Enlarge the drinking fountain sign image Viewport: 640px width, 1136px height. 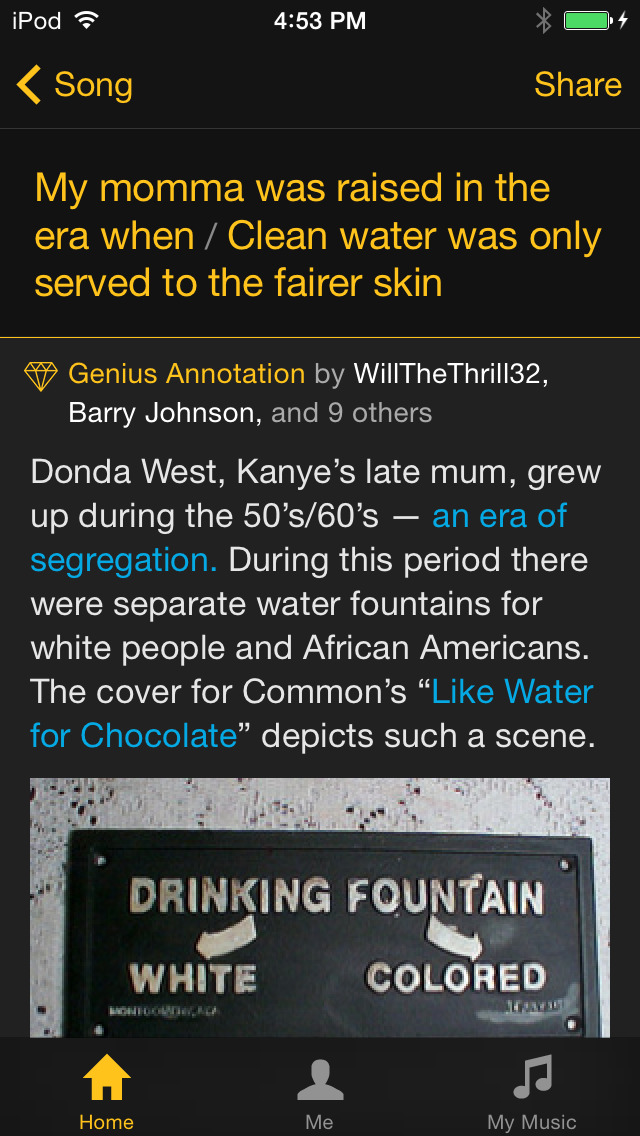coord(320,906)
